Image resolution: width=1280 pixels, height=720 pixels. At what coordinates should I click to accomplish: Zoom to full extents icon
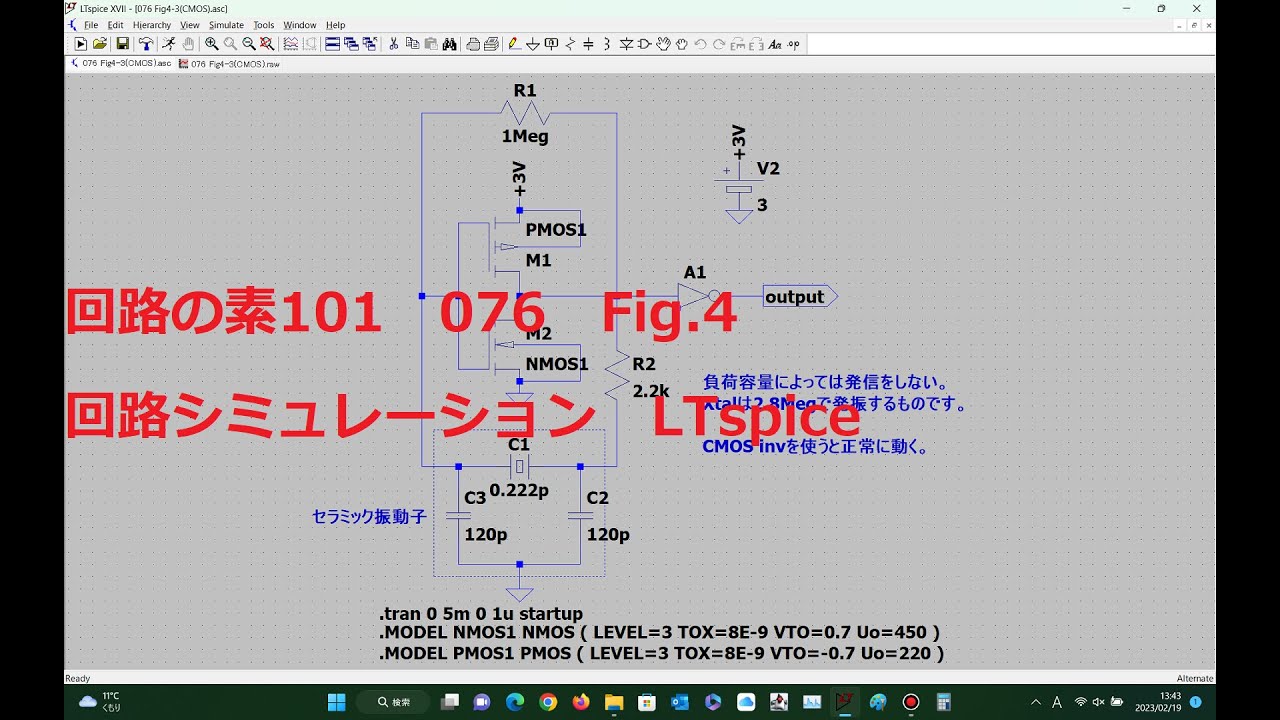pos(267,44)
